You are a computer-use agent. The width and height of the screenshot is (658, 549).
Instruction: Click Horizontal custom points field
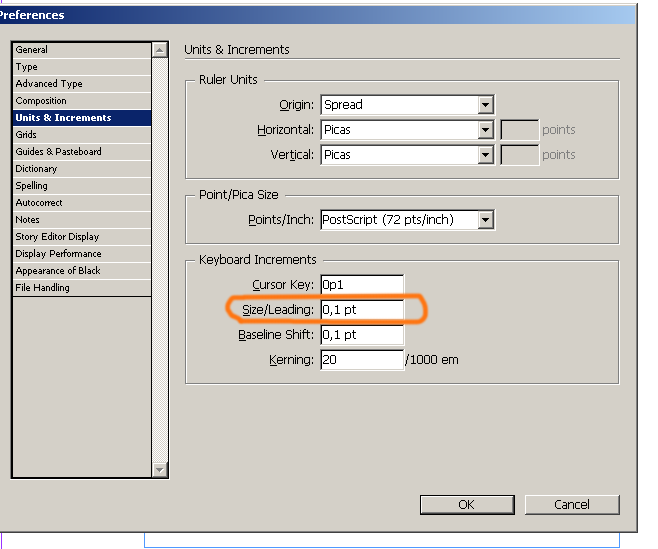tap(520, 130)
